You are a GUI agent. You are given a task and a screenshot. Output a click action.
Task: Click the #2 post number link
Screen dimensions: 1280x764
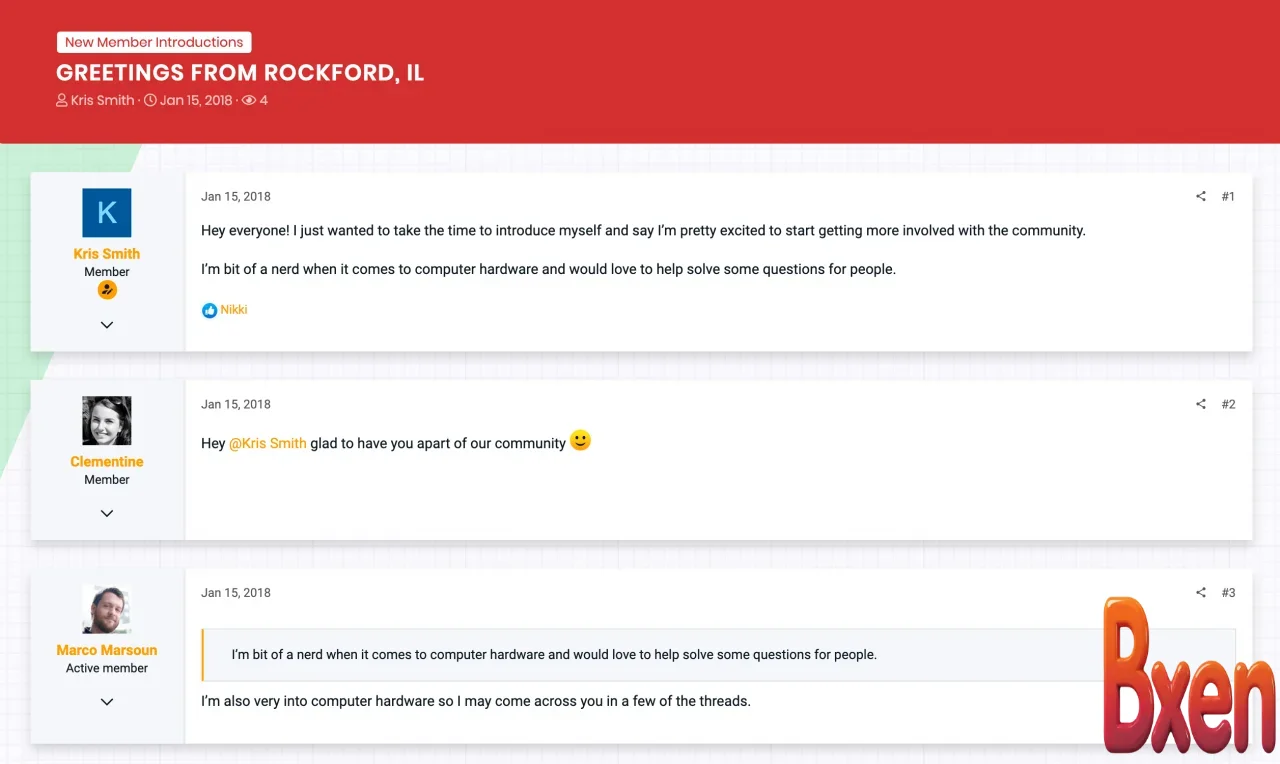pos(1228,404)
